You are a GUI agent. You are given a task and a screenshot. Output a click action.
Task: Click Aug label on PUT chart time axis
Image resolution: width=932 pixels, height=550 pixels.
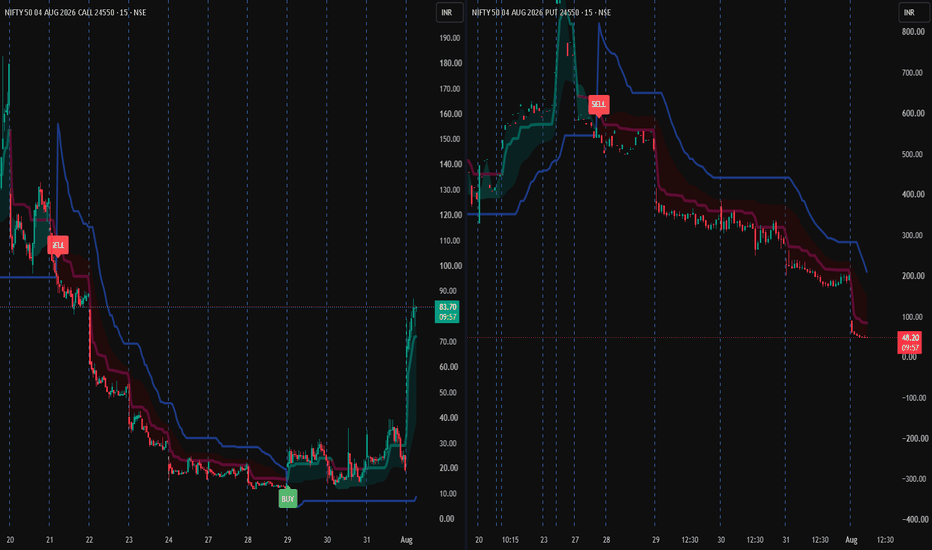click(851, 540)
